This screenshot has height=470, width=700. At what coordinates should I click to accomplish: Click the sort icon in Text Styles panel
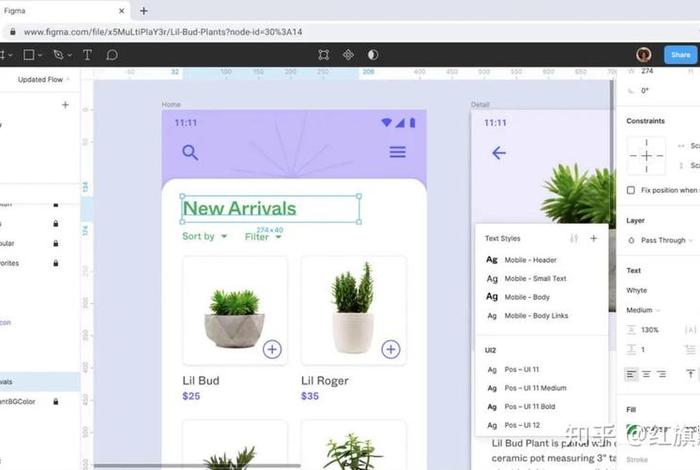(x=574, y=238)
